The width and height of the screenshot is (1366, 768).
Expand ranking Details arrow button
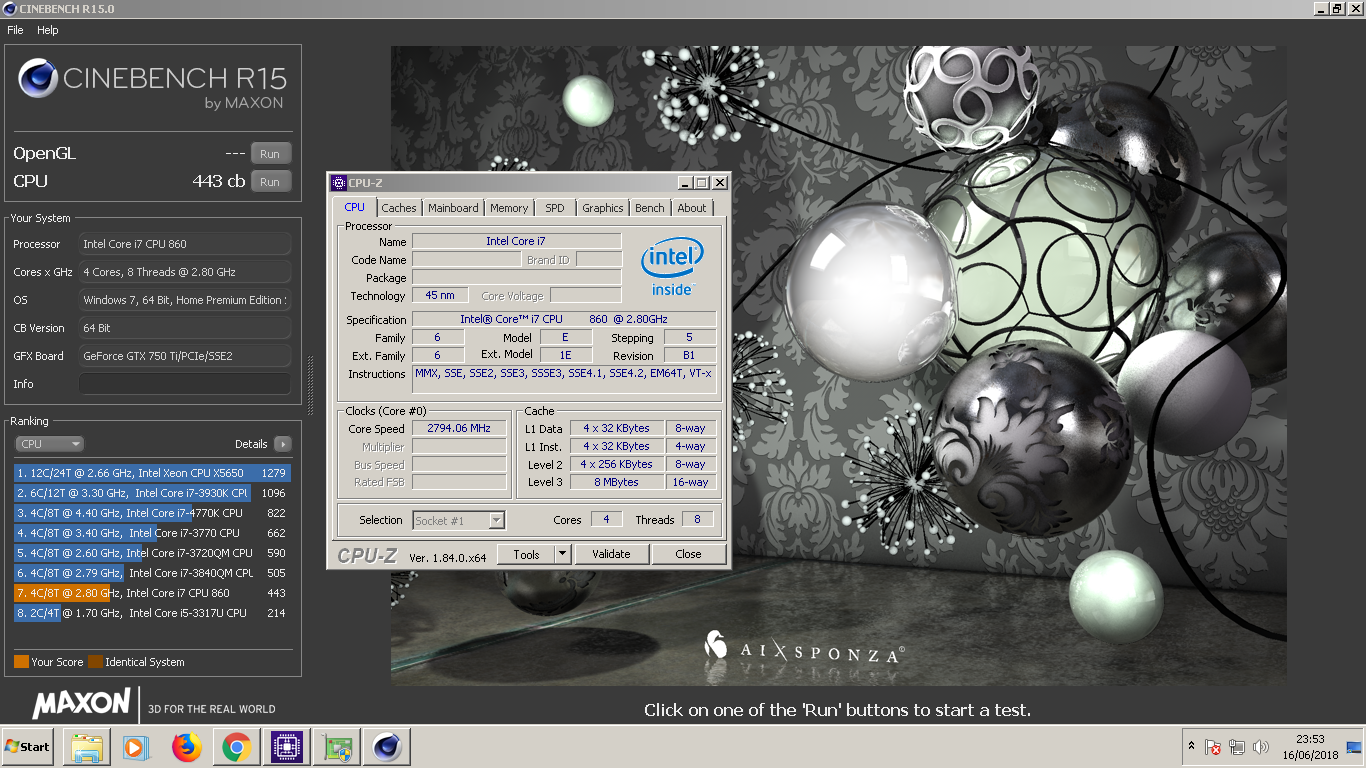click(x=282, y=444)
